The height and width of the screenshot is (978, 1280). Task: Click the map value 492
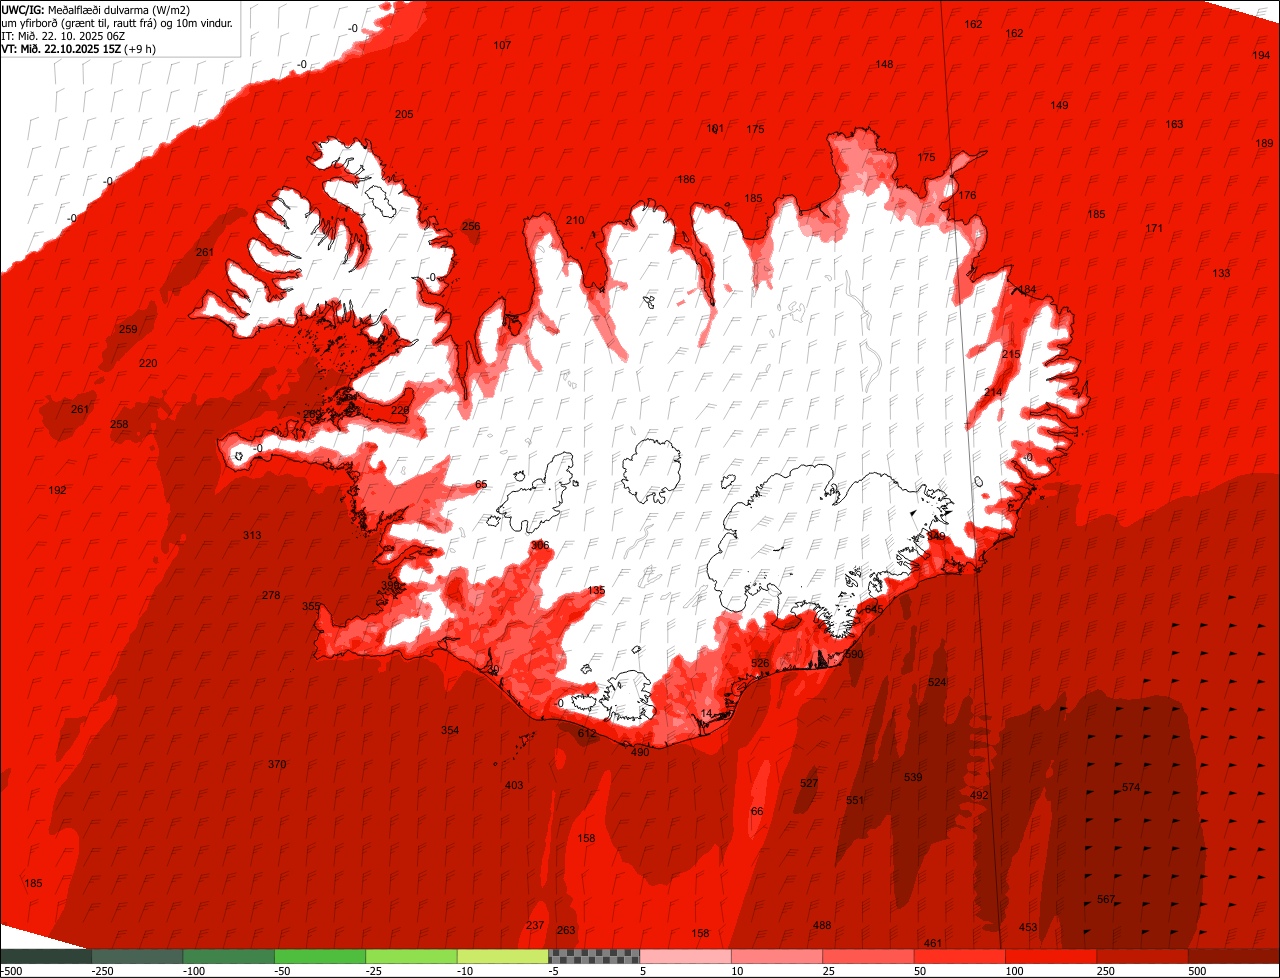(979, 796)
